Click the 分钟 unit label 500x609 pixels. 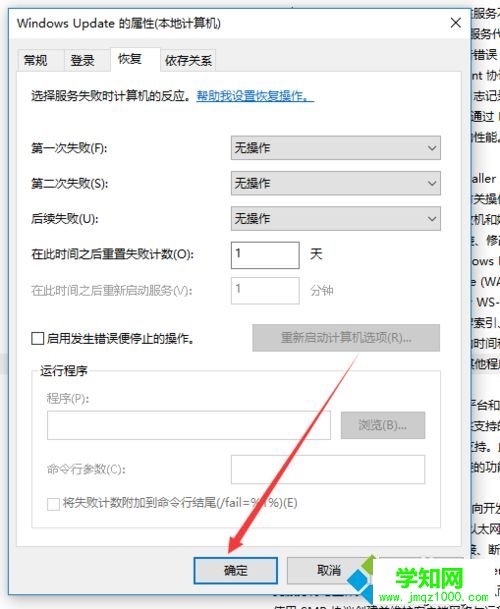pyautogui.click(x=322, y=291)
